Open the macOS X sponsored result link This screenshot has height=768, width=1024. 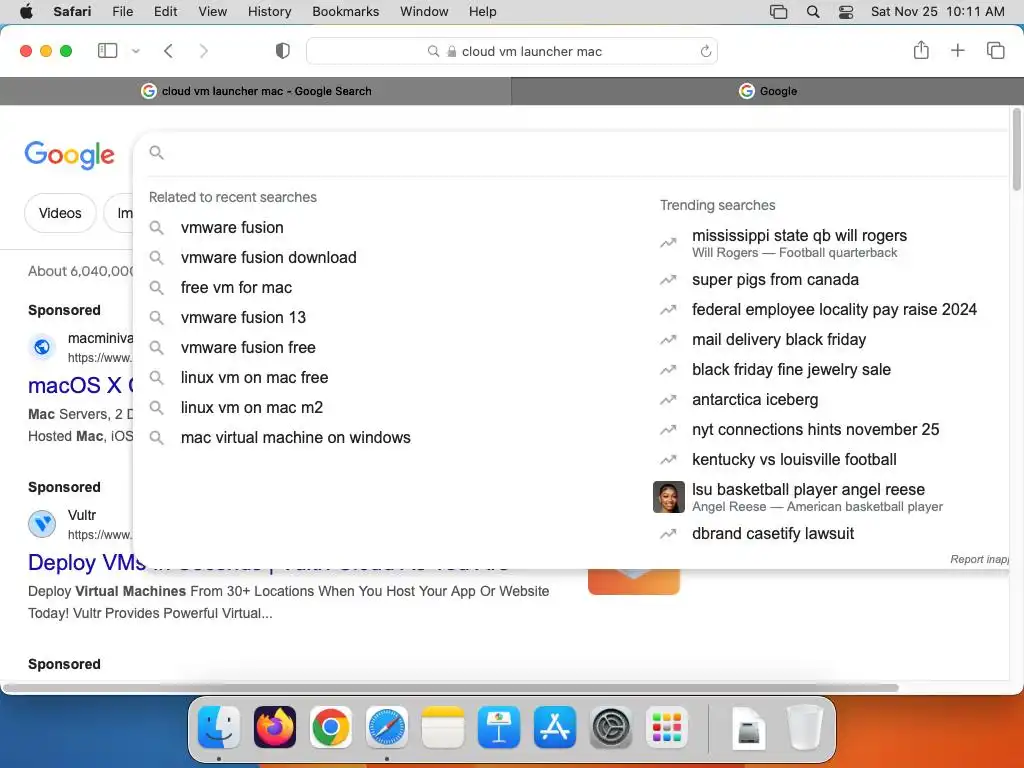tap(80, 385)
